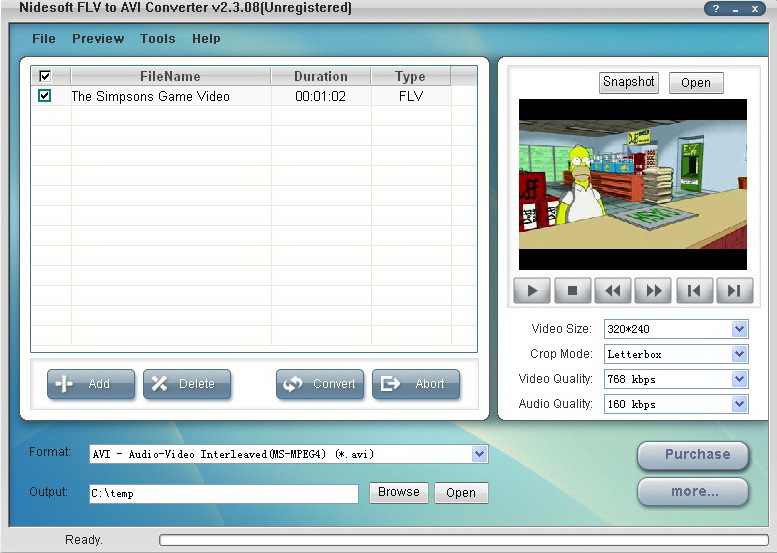777x553 pixels.
Task: Open the Preview menu
Action: coord(98,39)
